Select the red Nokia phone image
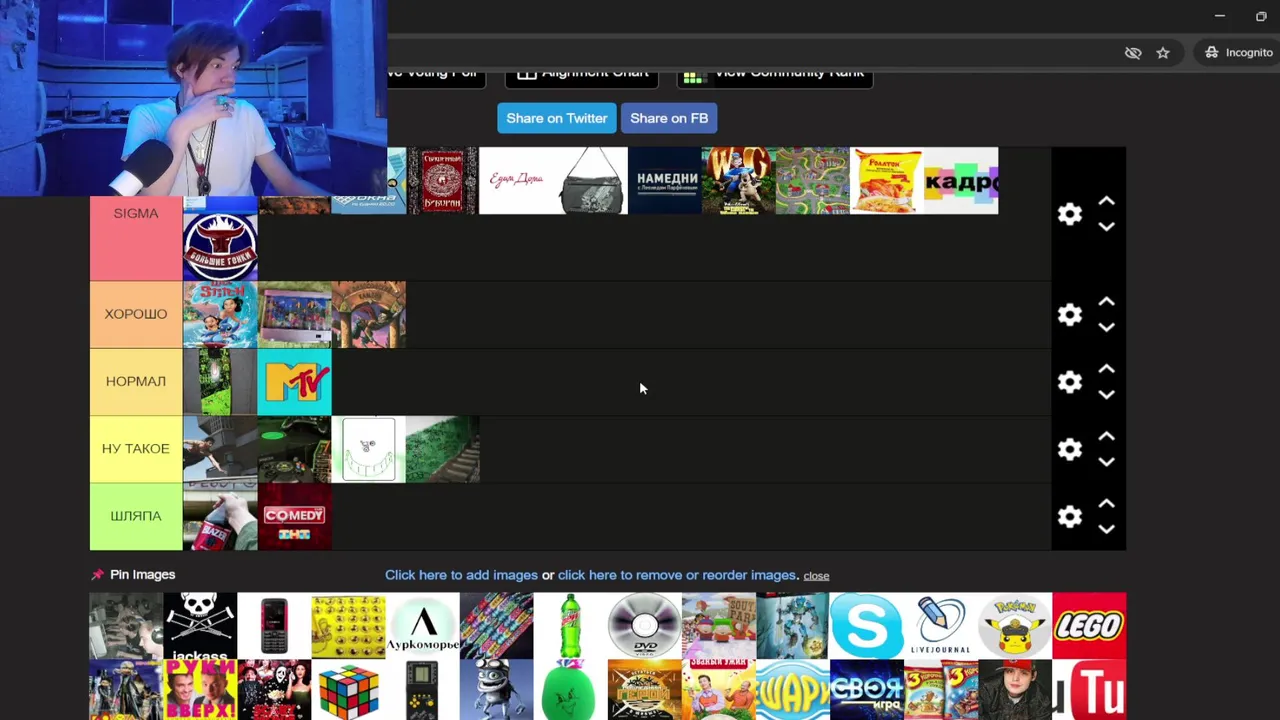The image size is (1280, 720). (274, 626)
